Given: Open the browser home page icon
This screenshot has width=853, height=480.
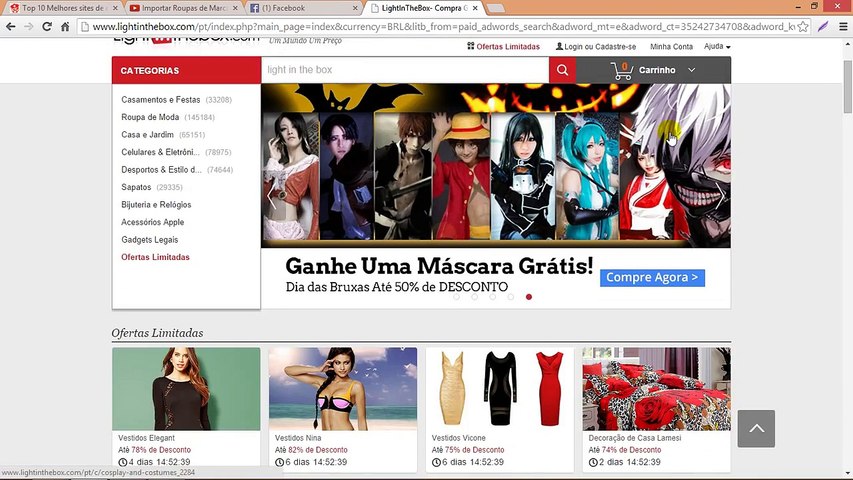Looking at the screenshot, I should coord(65,27).
